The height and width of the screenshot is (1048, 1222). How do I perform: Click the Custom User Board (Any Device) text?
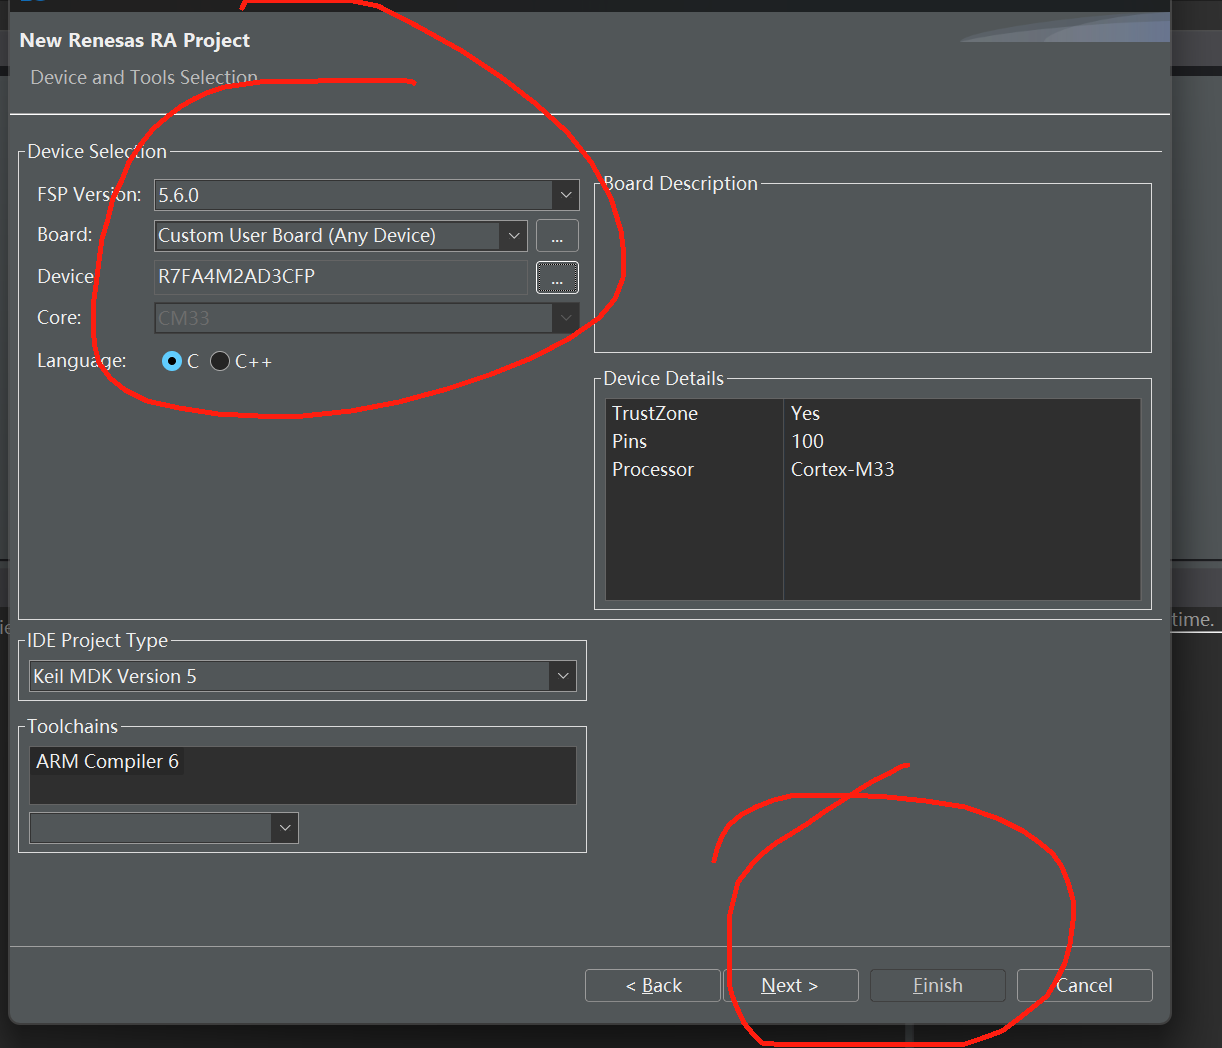click(297, 236)
